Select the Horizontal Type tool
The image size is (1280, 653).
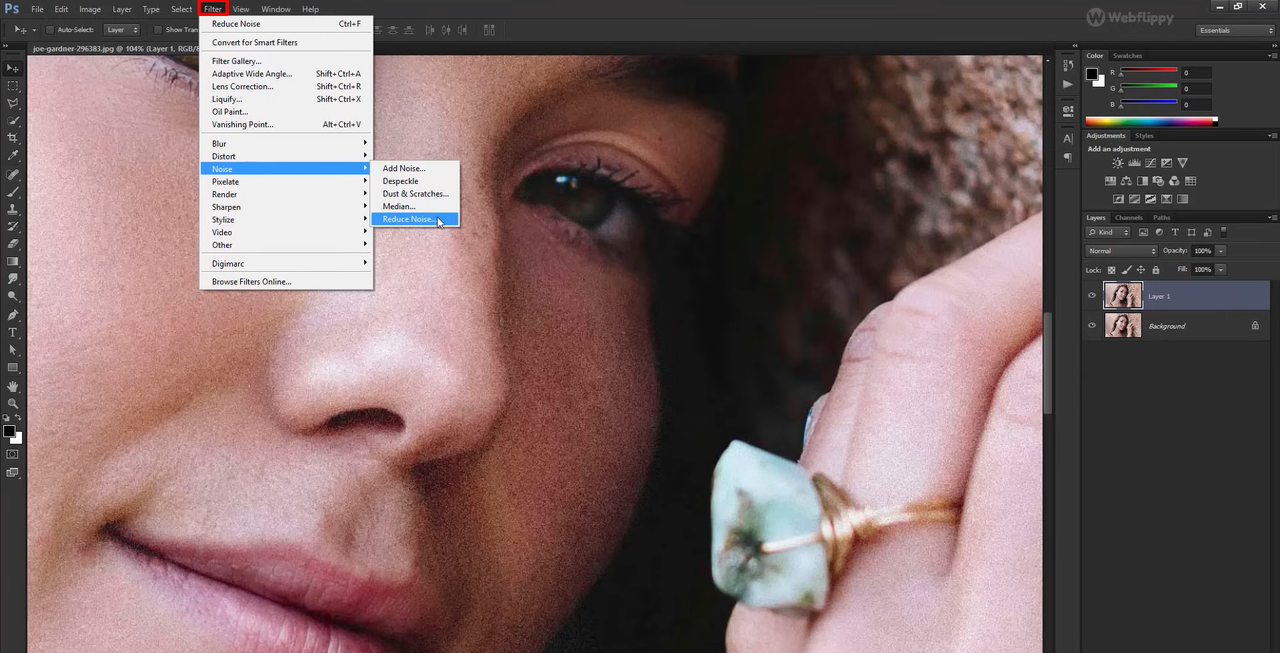[12, 332]
